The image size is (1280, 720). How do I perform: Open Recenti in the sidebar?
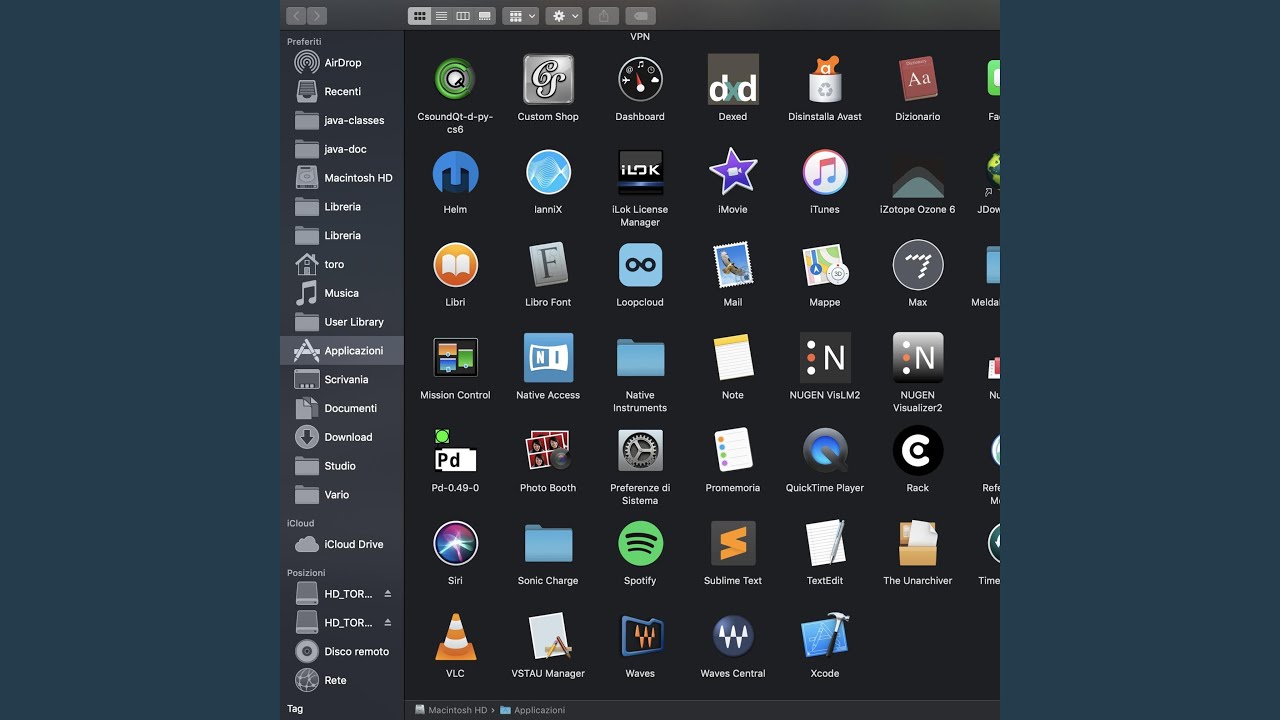[x=342, y=92]
